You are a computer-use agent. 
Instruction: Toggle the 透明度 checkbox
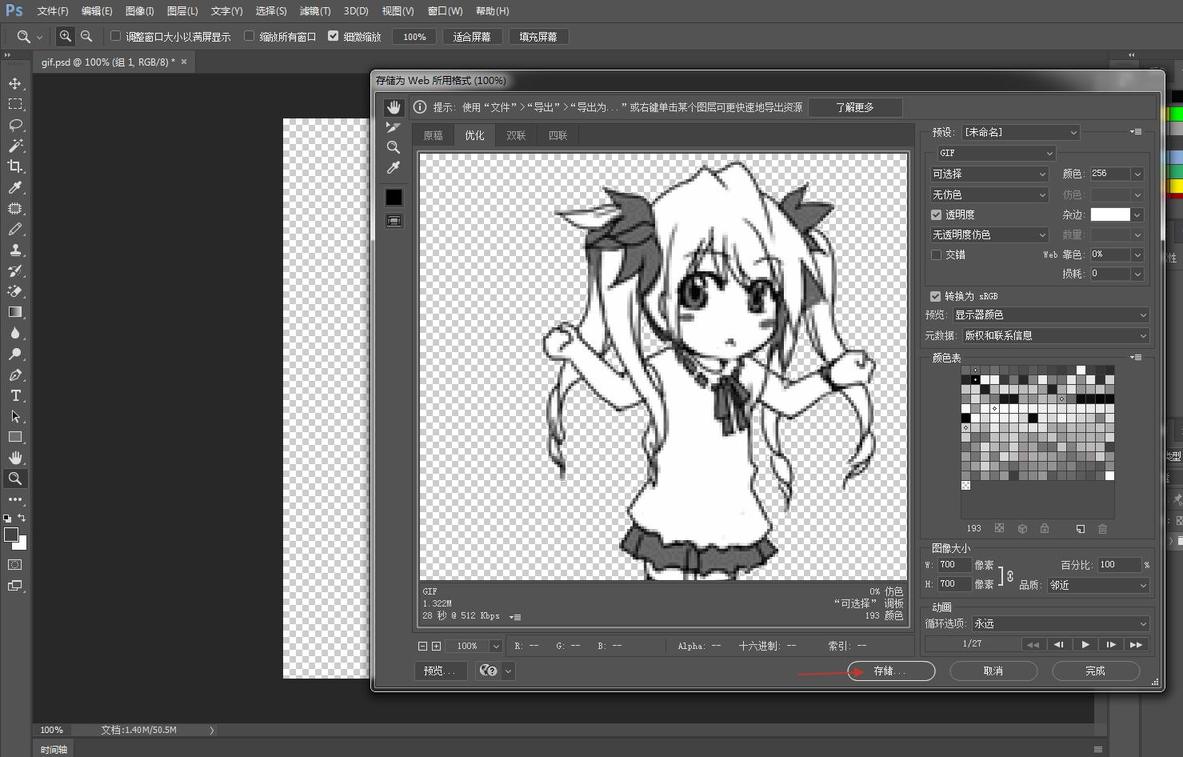(x=936, y=214)
